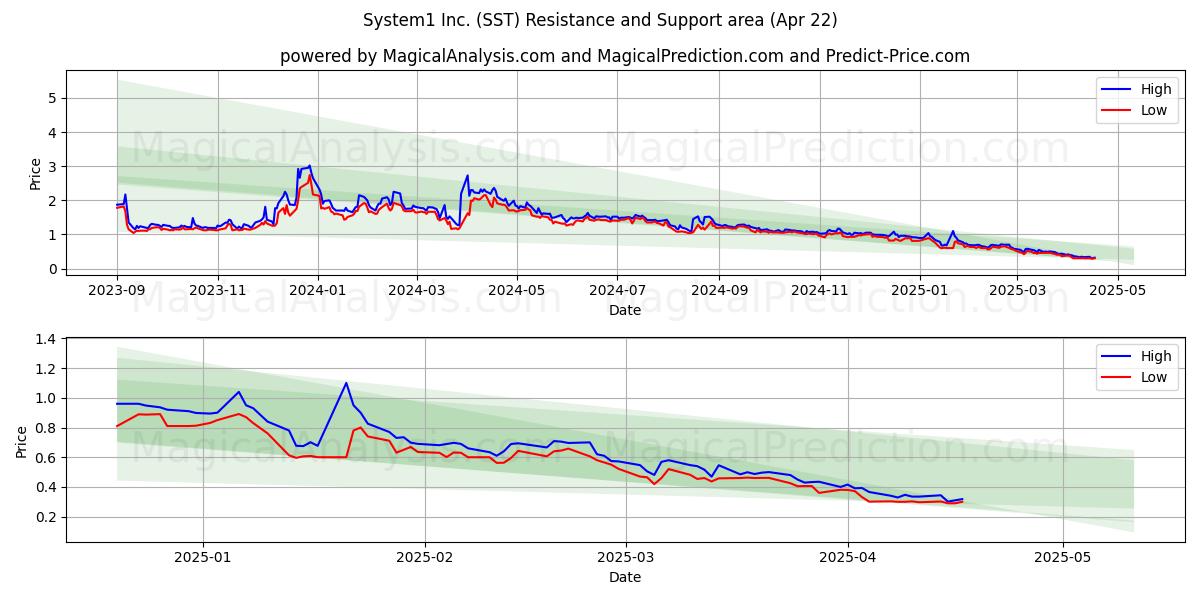Click the '2025-04' label on the lower x-axis
1200x600 pixels.
848,557
